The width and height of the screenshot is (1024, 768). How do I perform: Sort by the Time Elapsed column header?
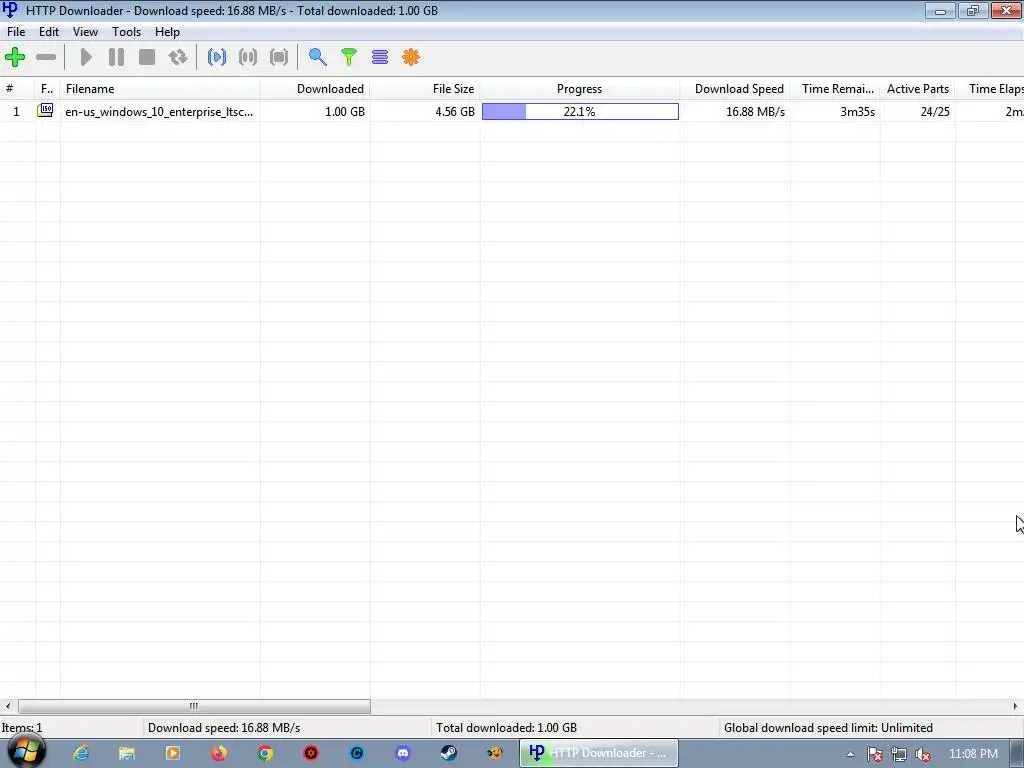point(990,89)
